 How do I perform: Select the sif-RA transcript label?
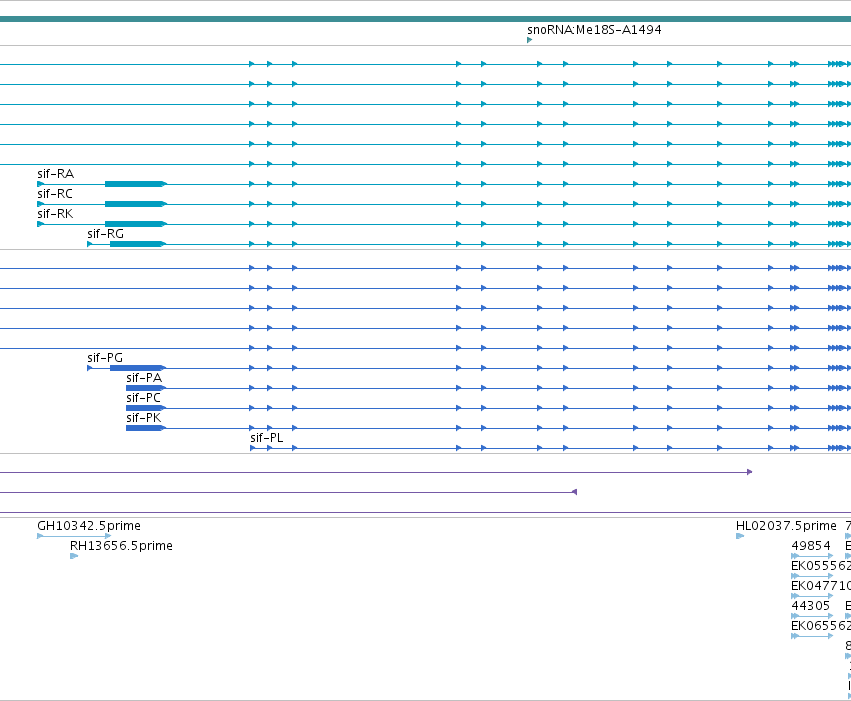55,174
